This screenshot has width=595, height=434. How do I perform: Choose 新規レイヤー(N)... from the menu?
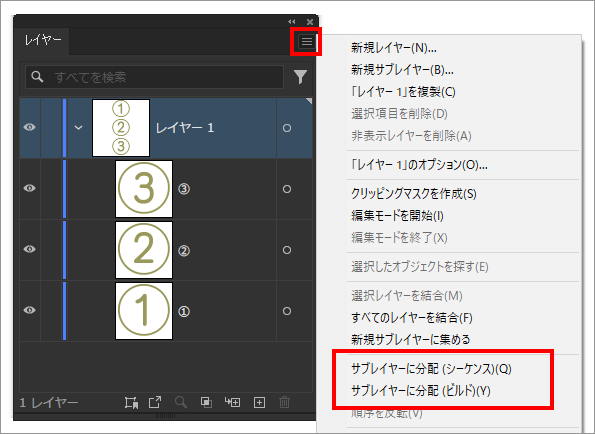[394, 48]
